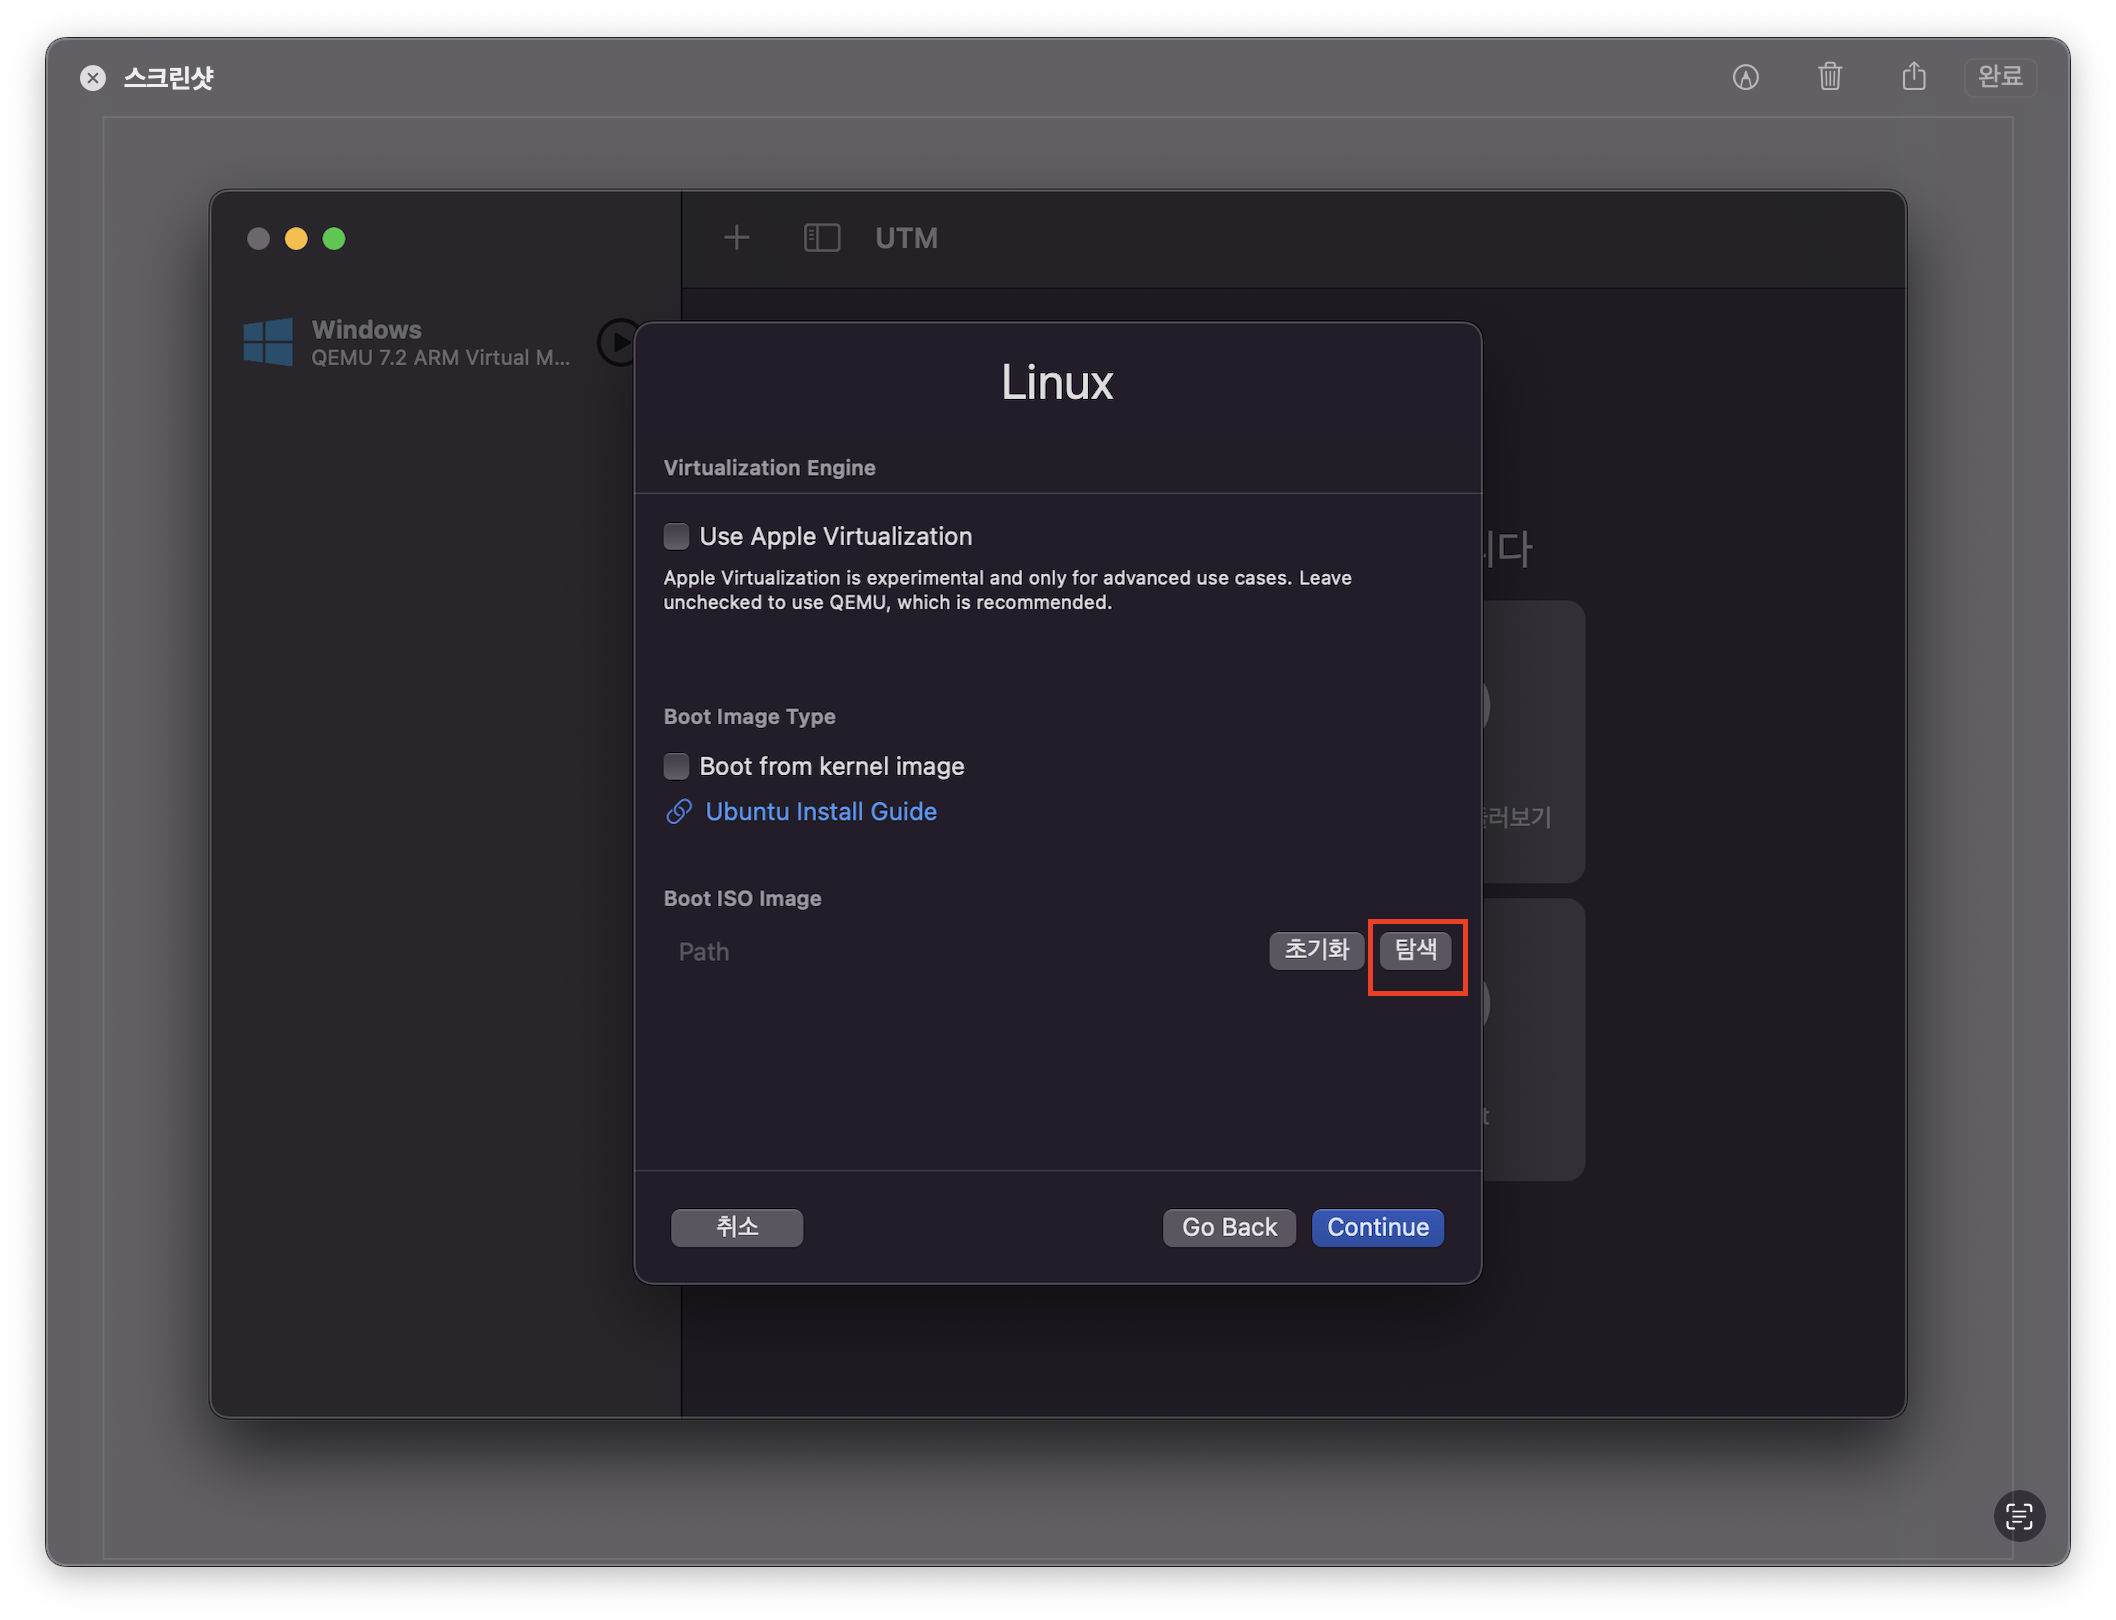2116x1620 pixels.
Task: Toggle the sidebar panel icon
Action: coord(821,238)
